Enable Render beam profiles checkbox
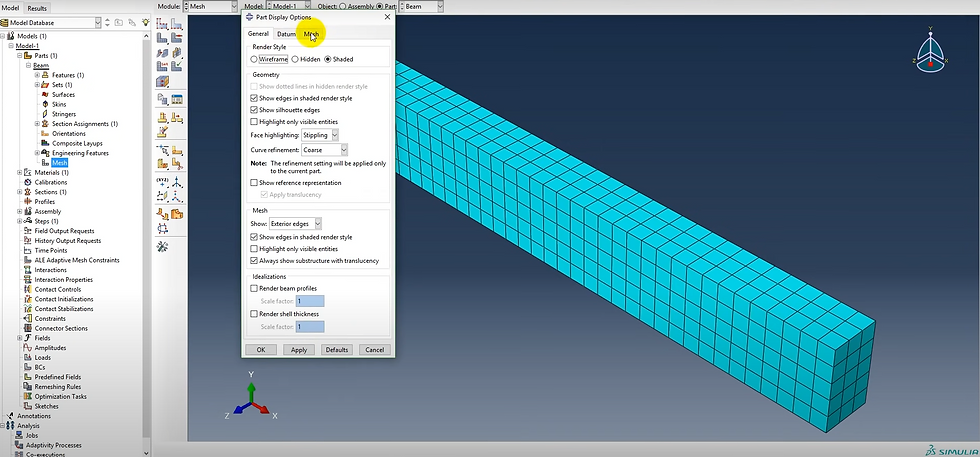The width and height of the screenshot is (980, 457). pos(254,288)
